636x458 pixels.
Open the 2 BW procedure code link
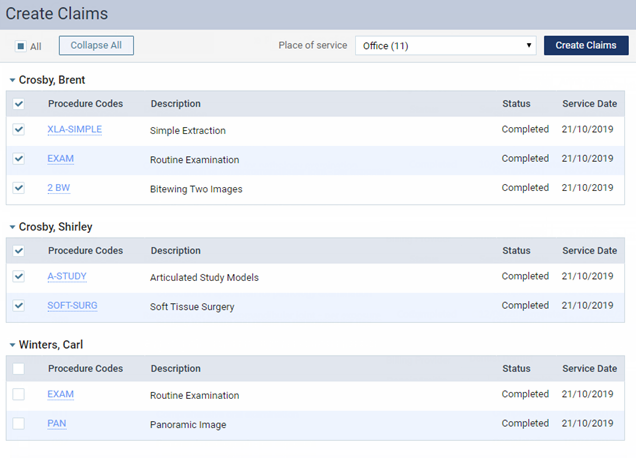click(60, 188)
